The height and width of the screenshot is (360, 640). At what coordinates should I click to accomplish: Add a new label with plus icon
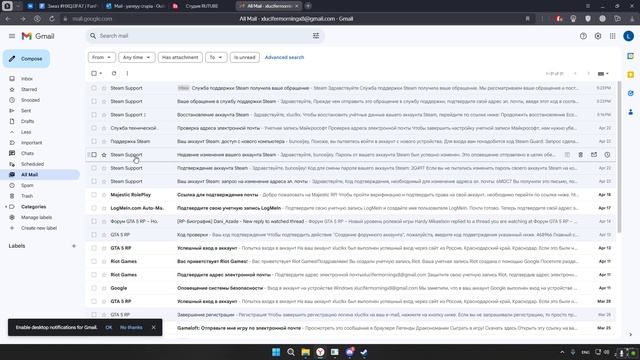pos(74,246)
